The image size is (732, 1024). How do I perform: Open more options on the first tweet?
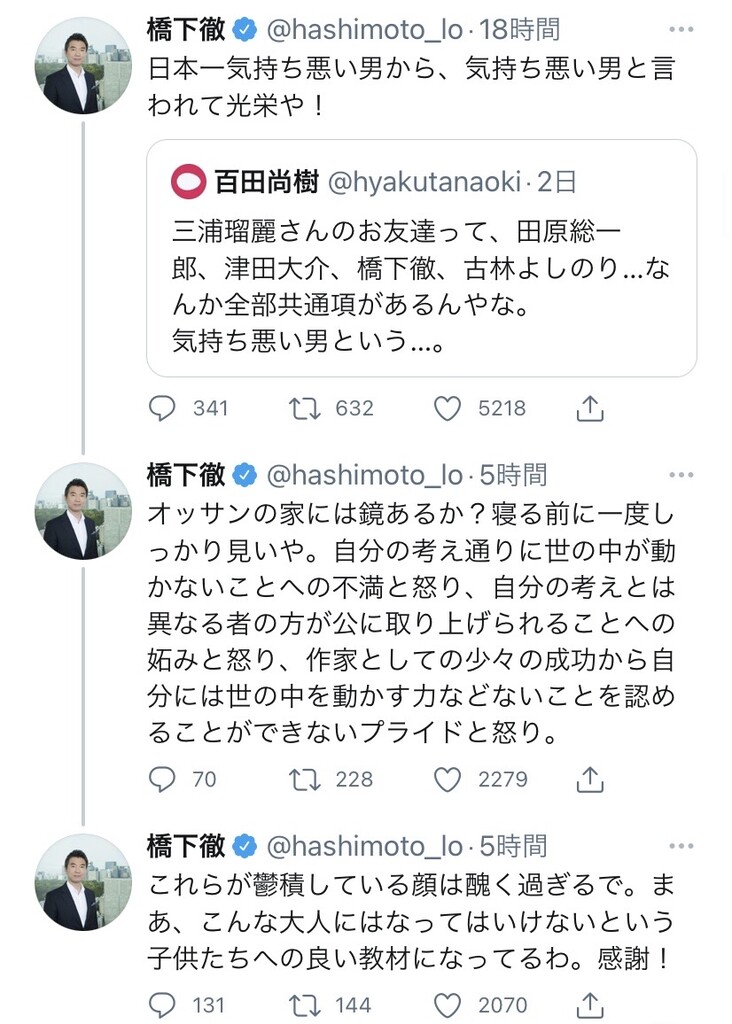(x=681, y=31)
